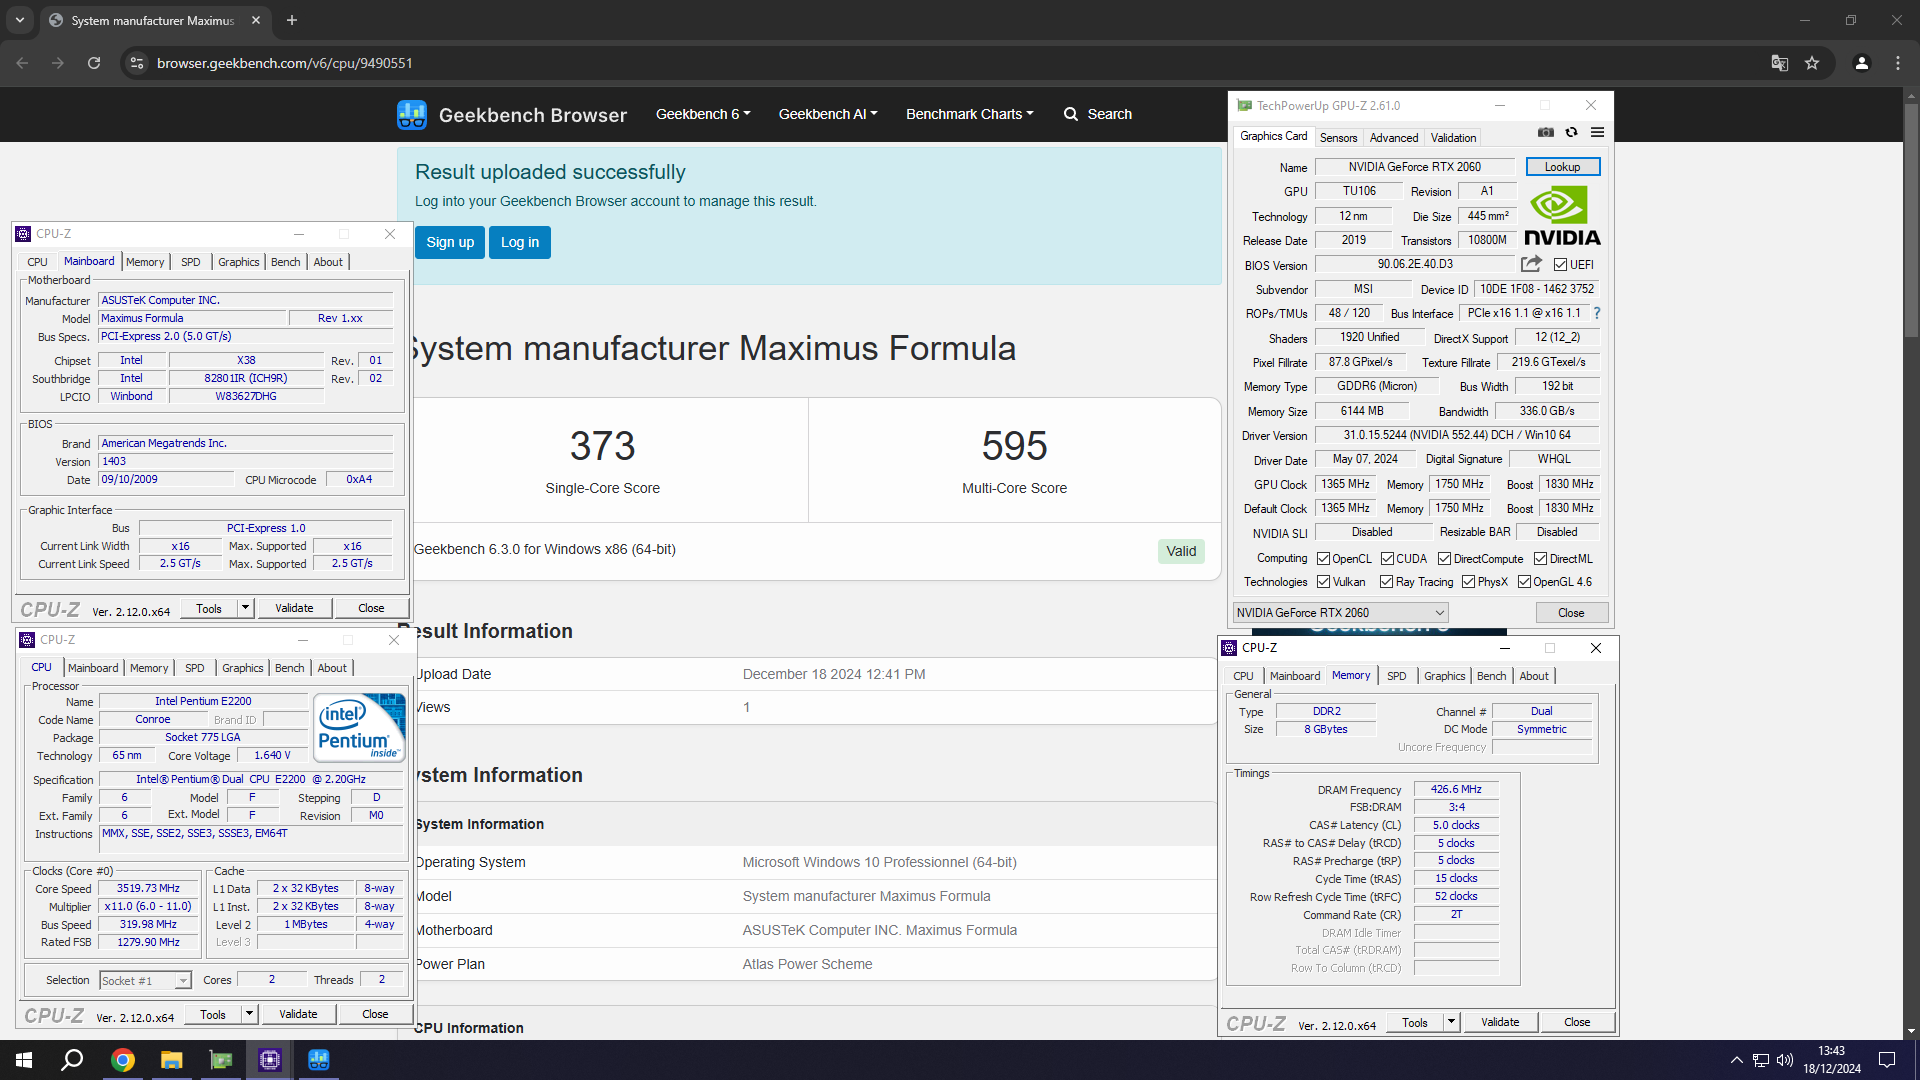This screenshot has height=1080, width=1920.
Task: Switch to the Sensors tab in GPU-Z
Action: (x=1338, y=138)
